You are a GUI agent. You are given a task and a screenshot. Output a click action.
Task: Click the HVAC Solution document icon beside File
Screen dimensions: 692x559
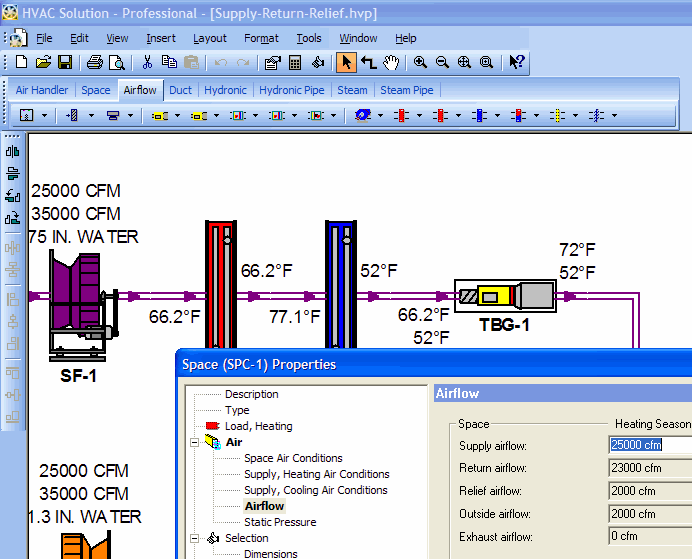click(x=18, y=38)
